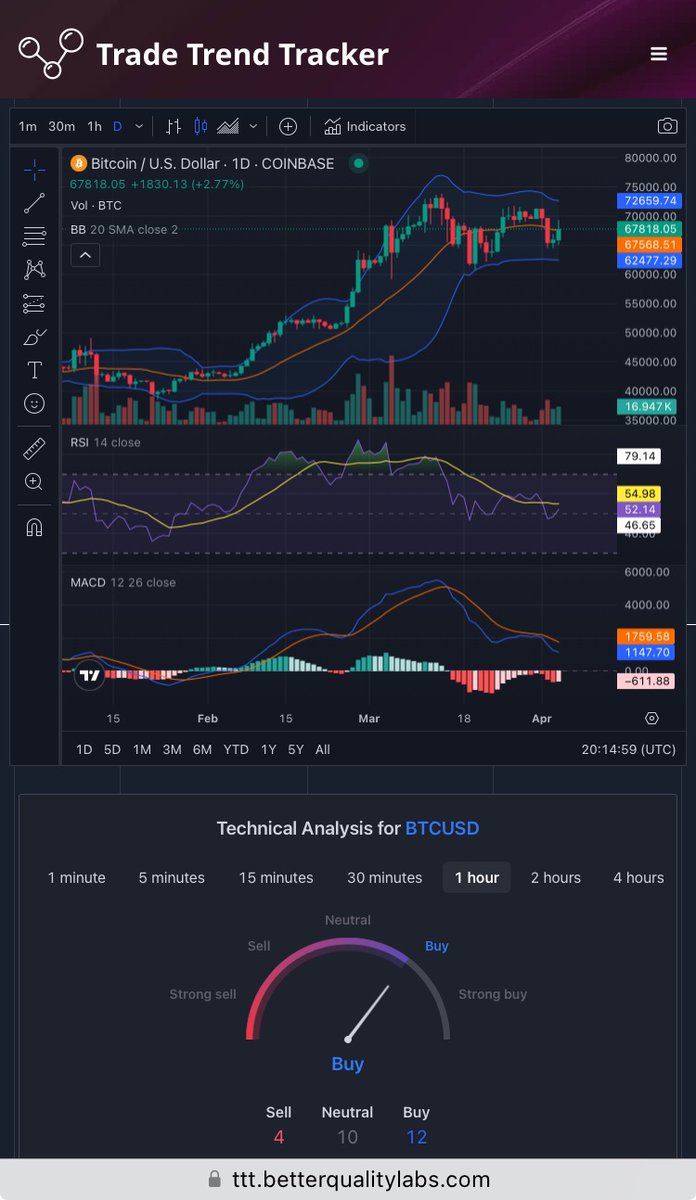Image resolution: width=696 pixels, height=1200 pixels.
Task: Set date range to 1Y
Action: click(x=268, y=749)
